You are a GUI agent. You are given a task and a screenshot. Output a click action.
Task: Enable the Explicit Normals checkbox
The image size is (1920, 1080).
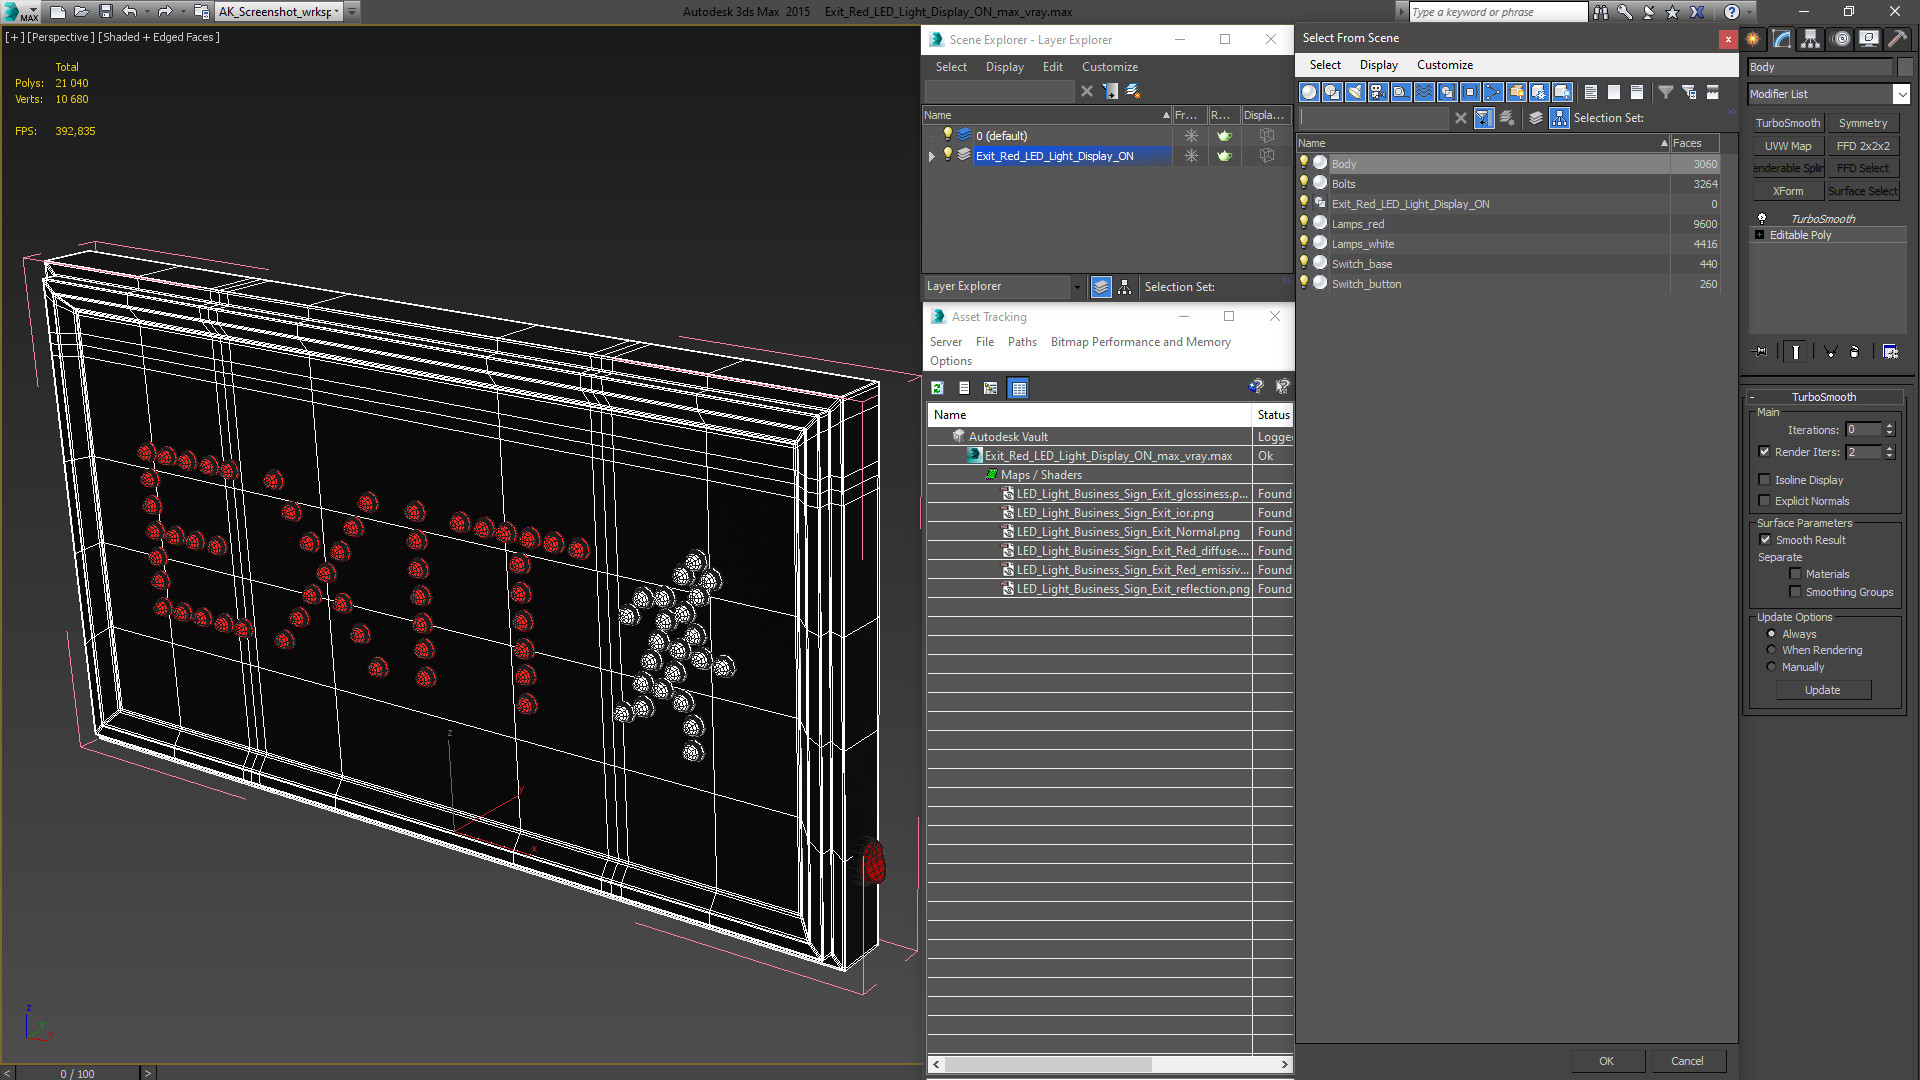click(x=1764, y=501)
